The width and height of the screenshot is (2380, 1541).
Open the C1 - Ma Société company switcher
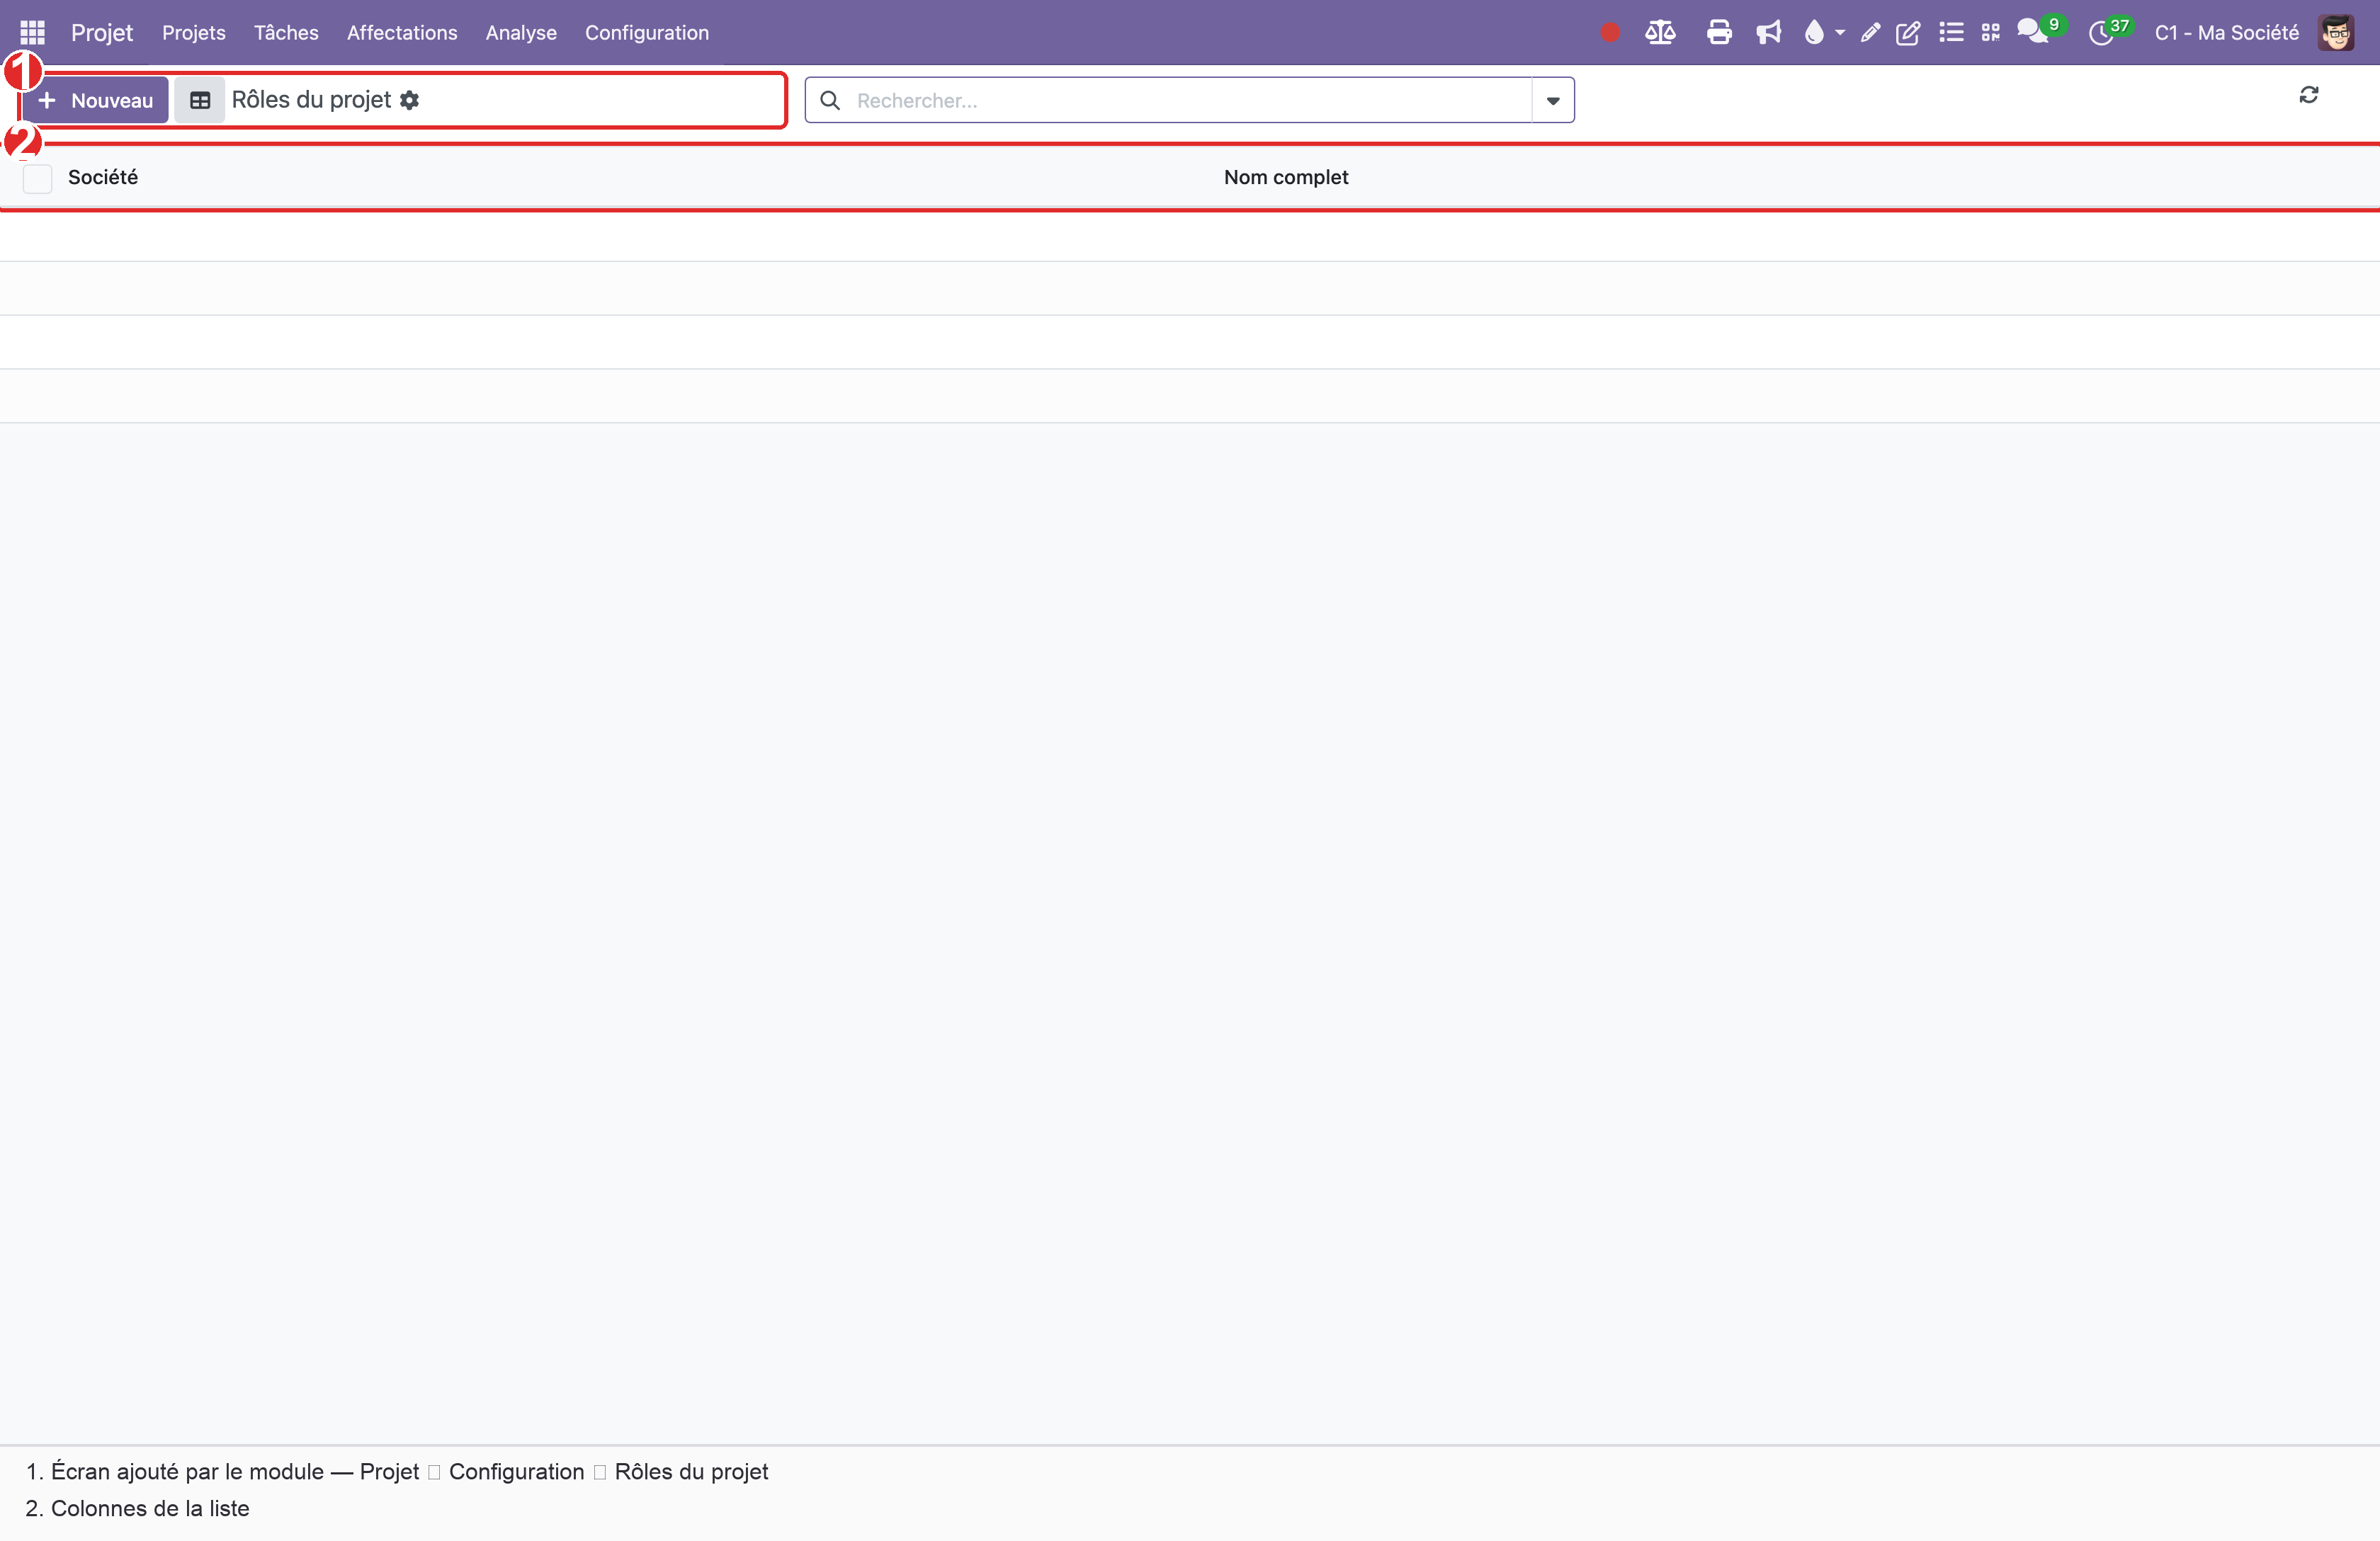point(2226,33)
